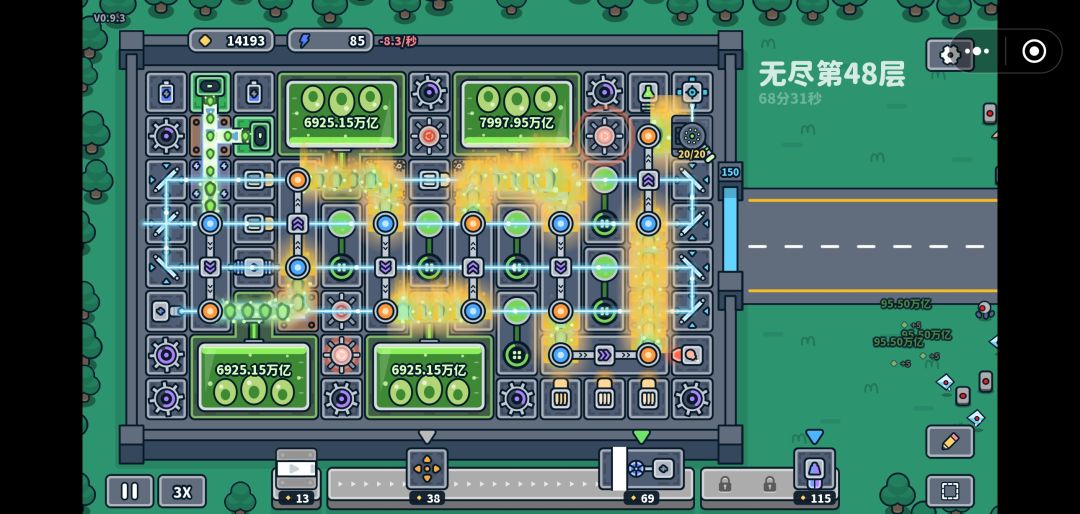The width and height of the screenshot is (1080, 514).
Task: Tap the white handle on the conveyor
Action: click(x=619, y=469)
